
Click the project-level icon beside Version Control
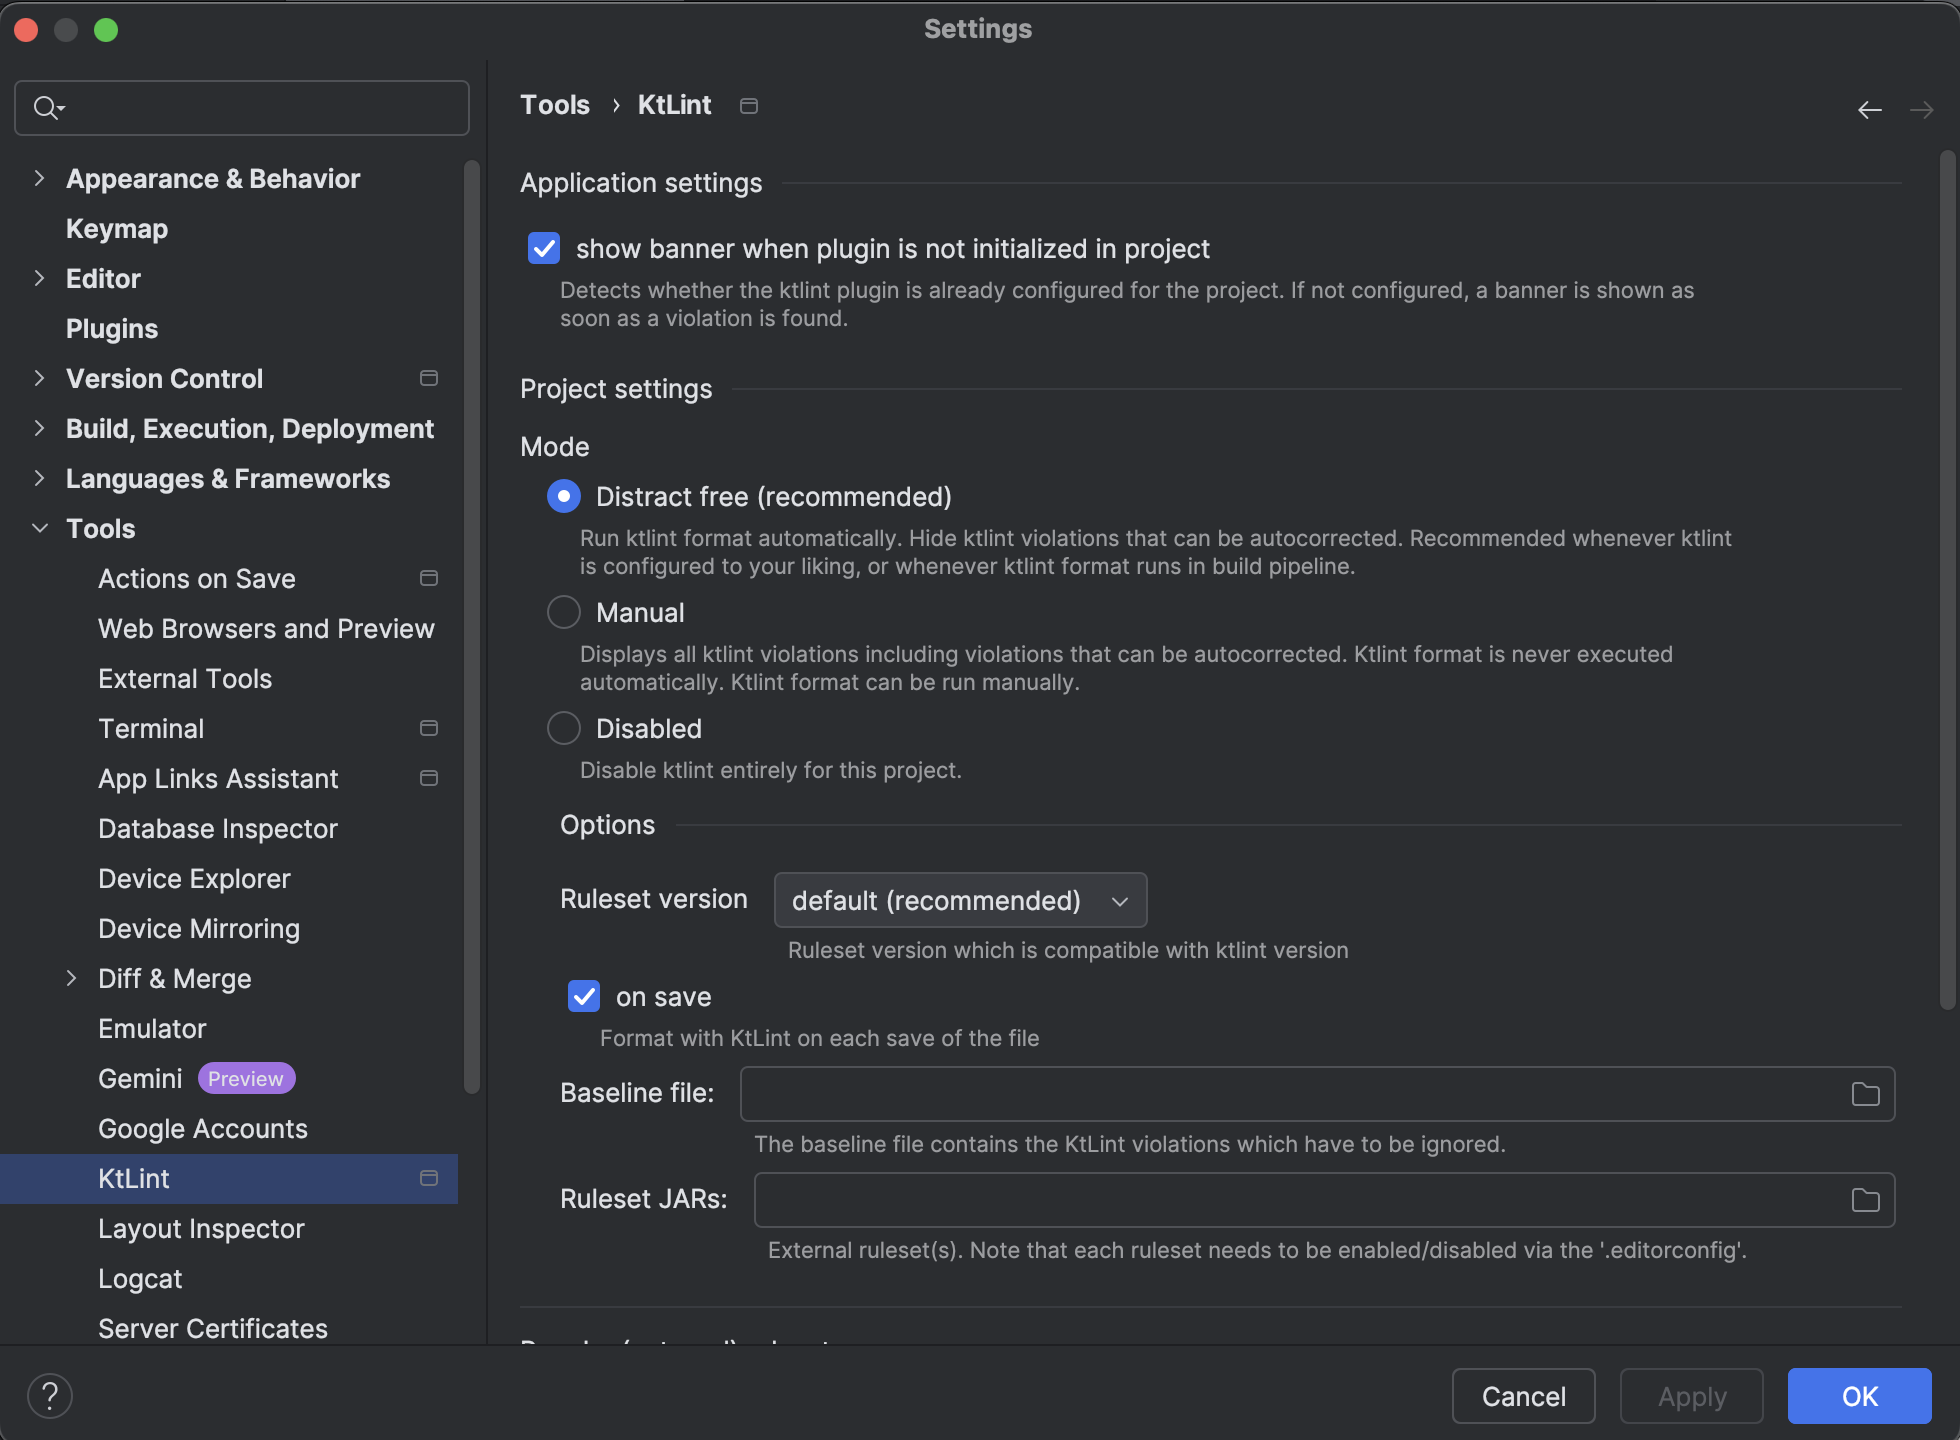click(429, 378)
